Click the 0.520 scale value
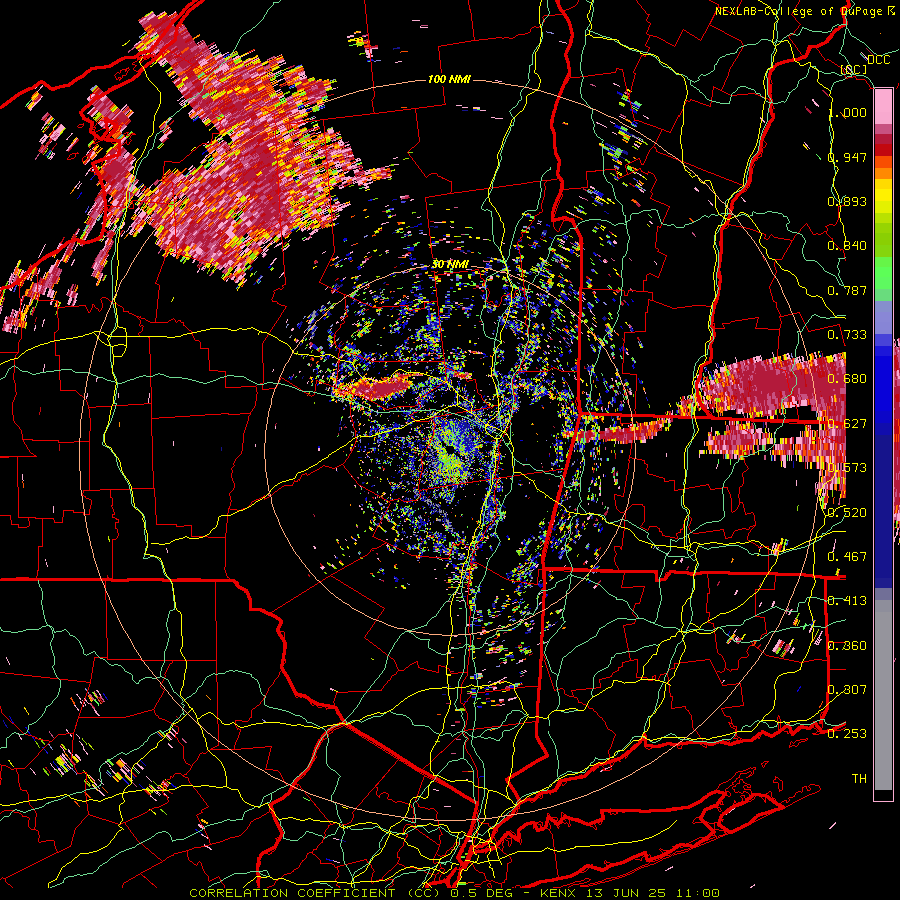Image resolution: width=900 pixels, height=900 pixels. pos(847,513)
